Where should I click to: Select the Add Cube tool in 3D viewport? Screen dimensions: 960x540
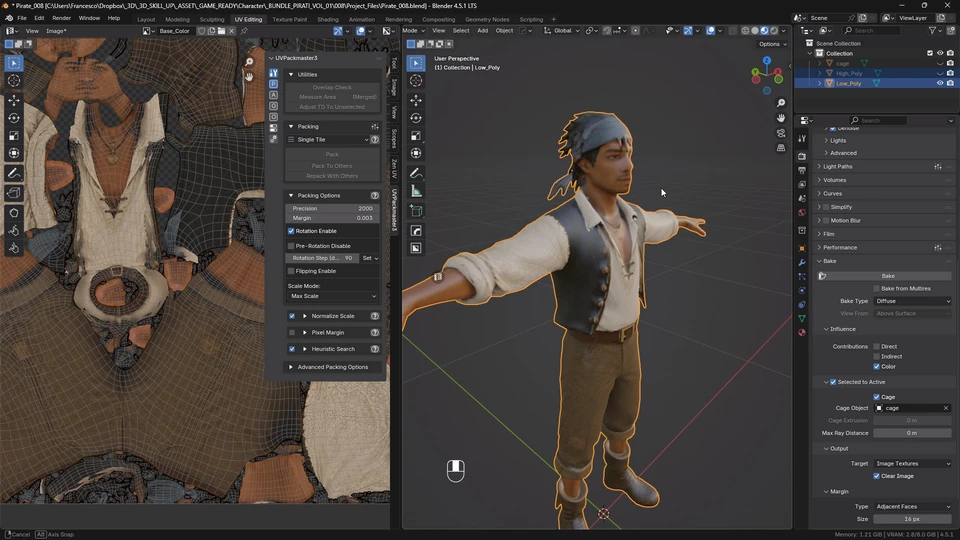[416, 211]
